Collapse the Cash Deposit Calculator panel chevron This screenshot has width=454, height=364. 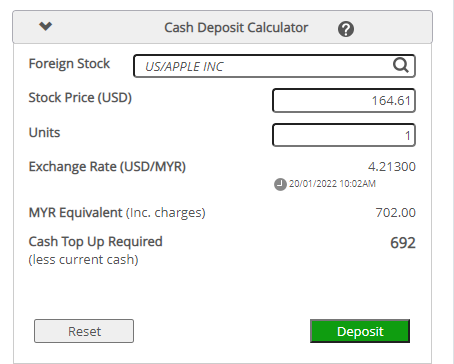pyautogui.click(x=45, y=26)
